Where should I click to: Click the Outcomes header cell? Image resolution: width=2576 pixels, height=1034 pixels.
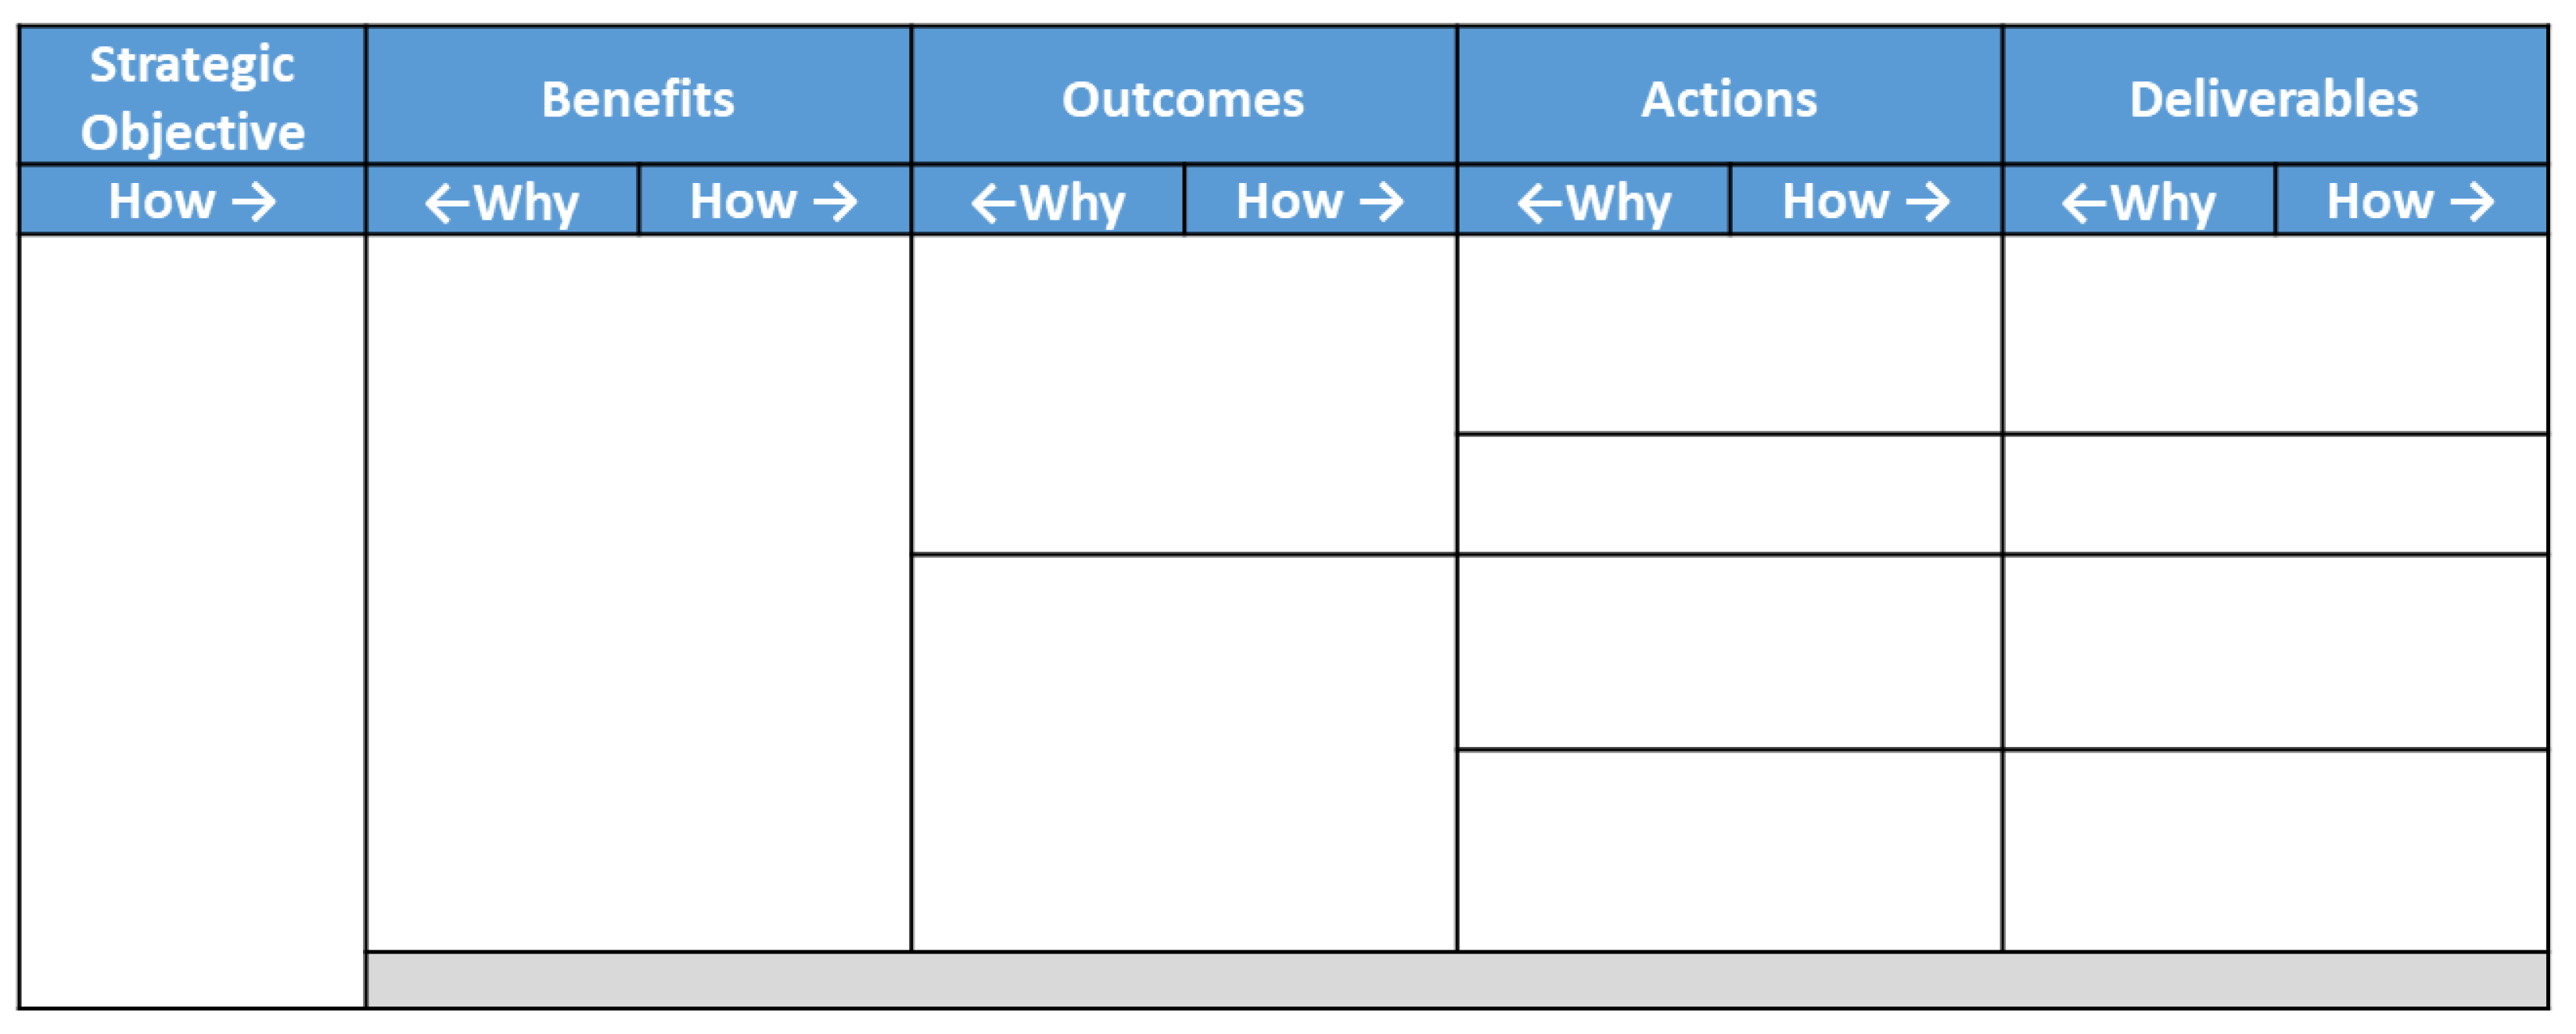point(1183,97)
